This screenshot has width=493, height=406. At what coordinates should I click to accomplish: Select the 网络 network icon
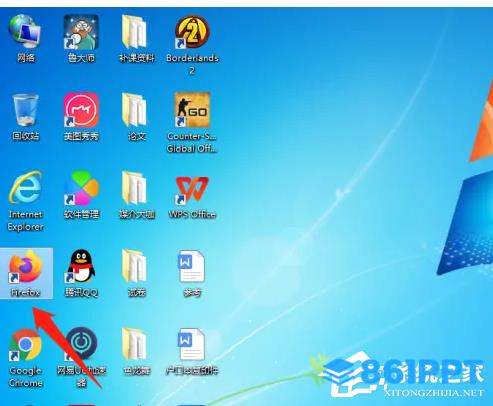25,39
